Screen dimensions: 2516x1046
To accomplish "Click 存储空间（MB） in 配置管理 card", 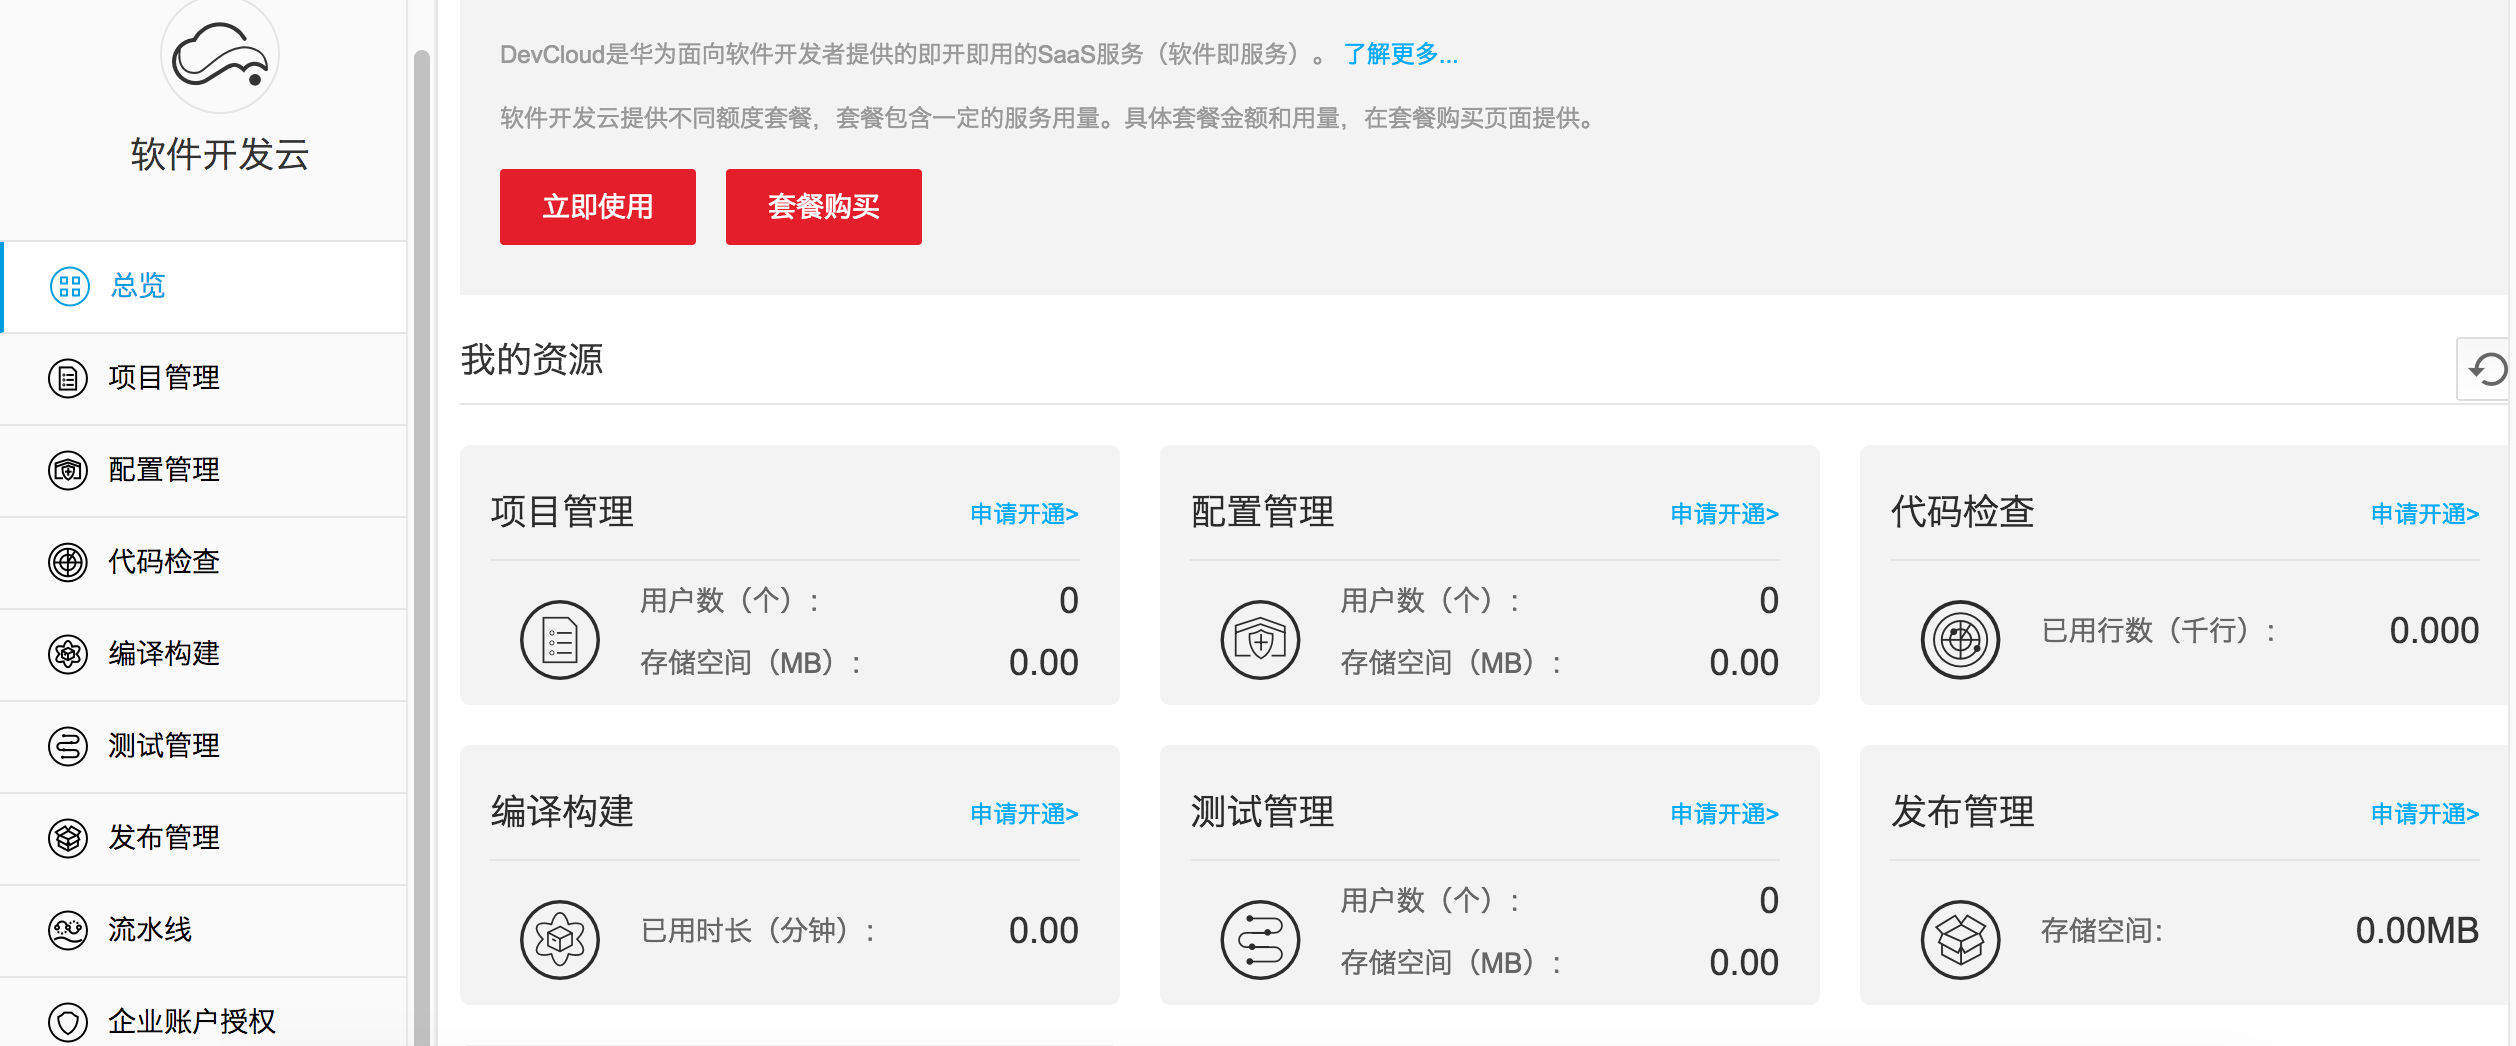I will [x=1450, y=663].
